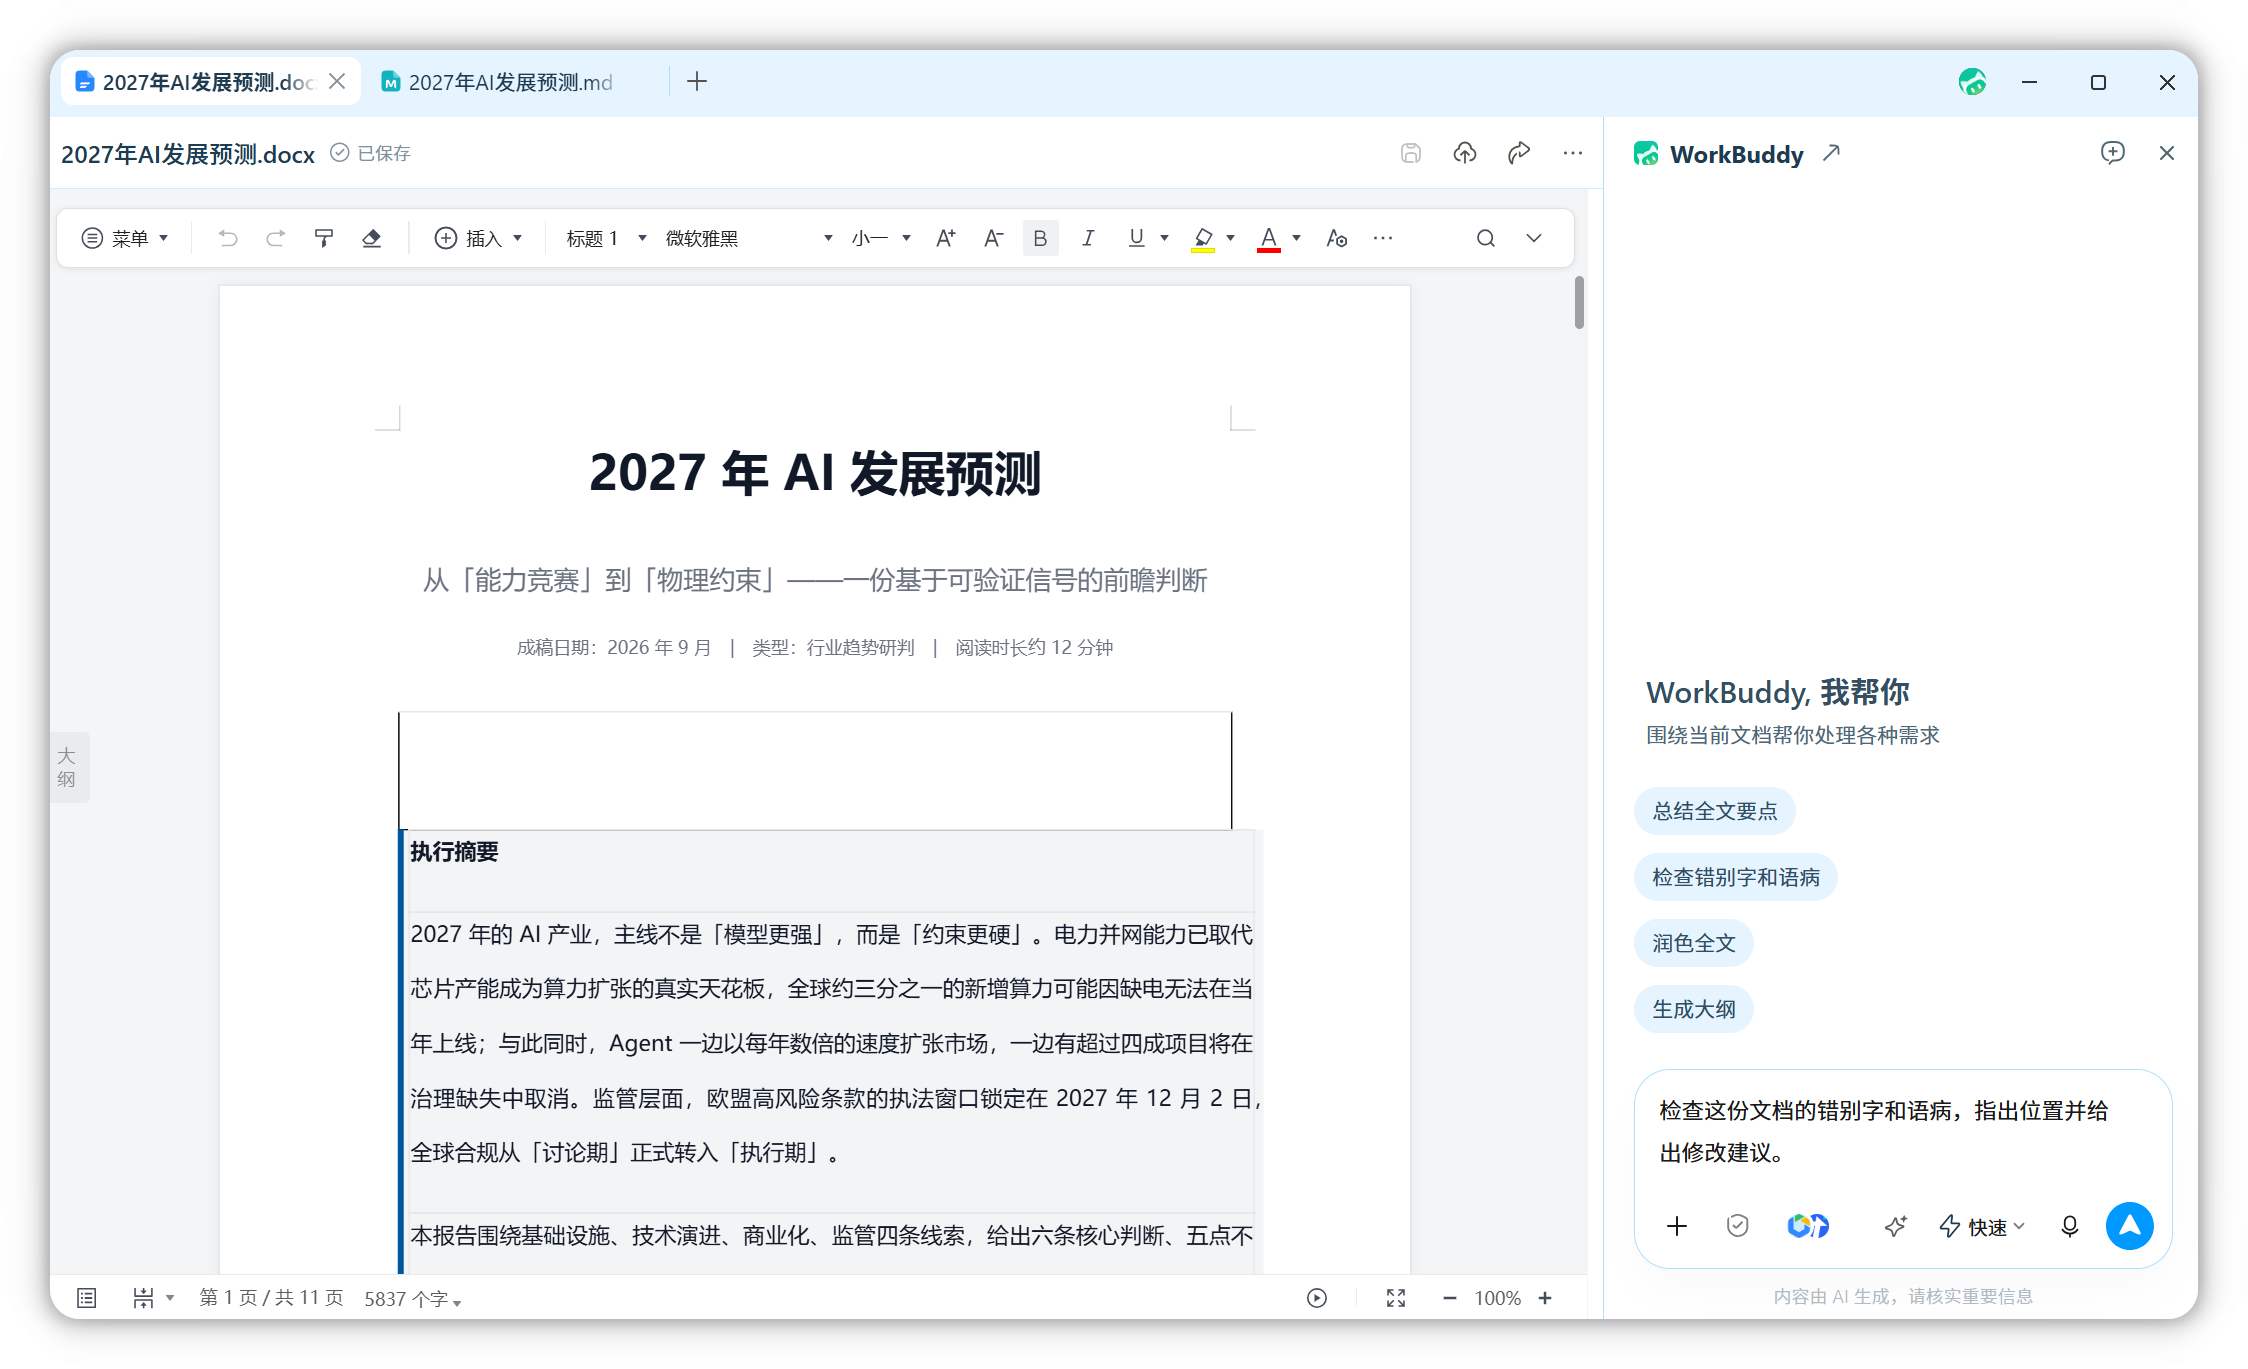The image size is (2248, 1369).
Task: Click the clear formatting eraser icon
Action: 371,238
